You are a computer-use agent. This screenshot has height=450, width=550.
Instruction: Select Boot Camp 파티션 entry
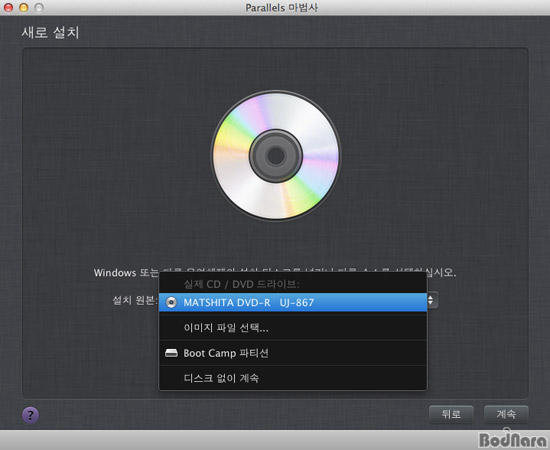(x=293, y=353)
